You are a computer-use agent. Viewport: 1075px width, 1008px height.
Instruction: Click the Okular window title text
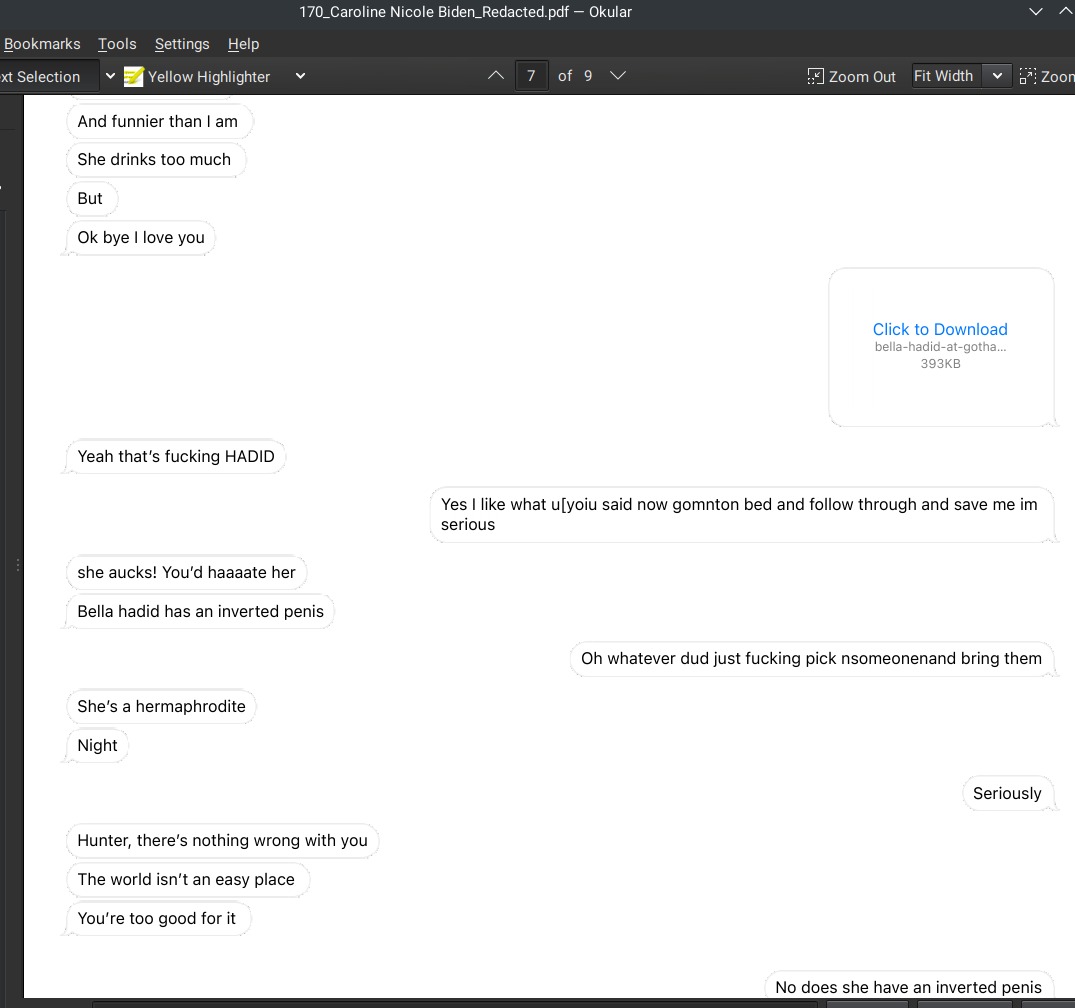466,12
